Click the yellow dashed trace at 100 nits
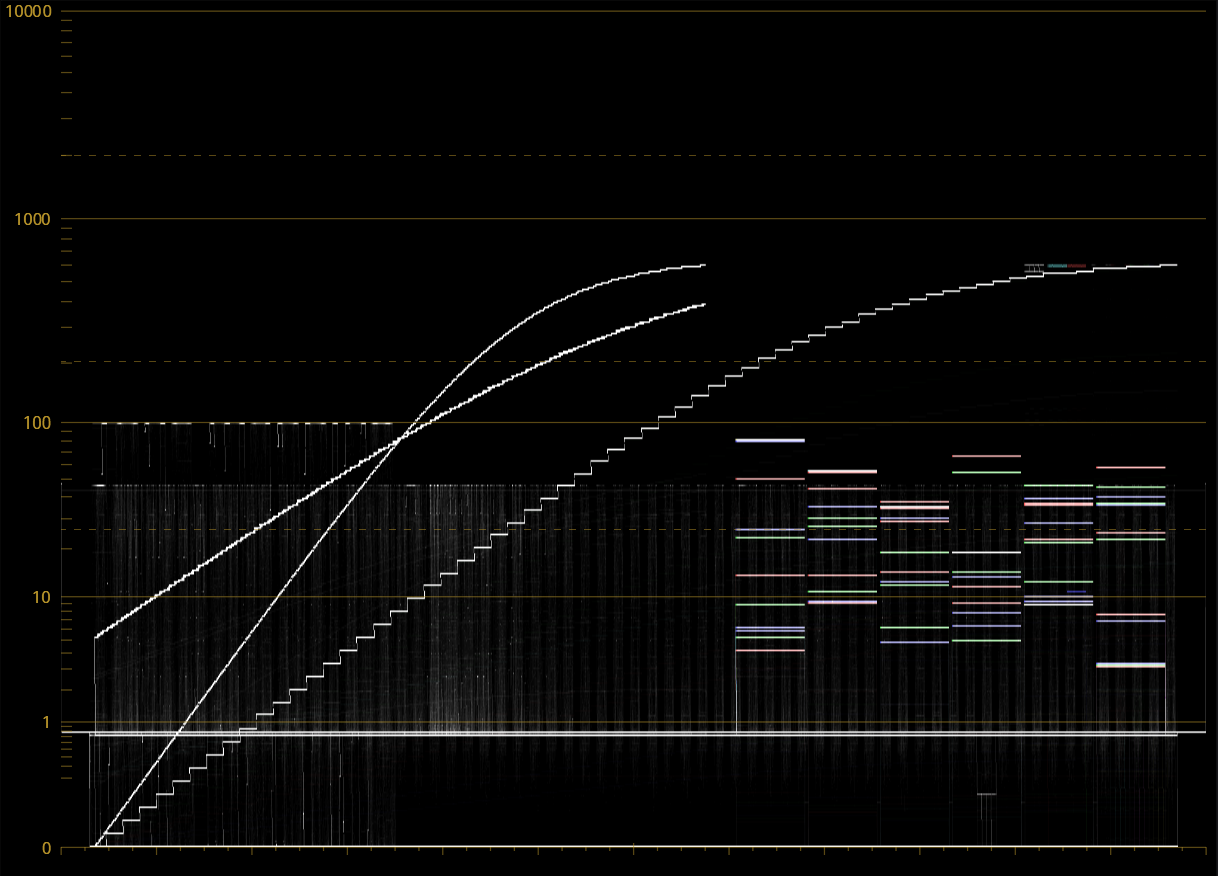 coord(245,423)
